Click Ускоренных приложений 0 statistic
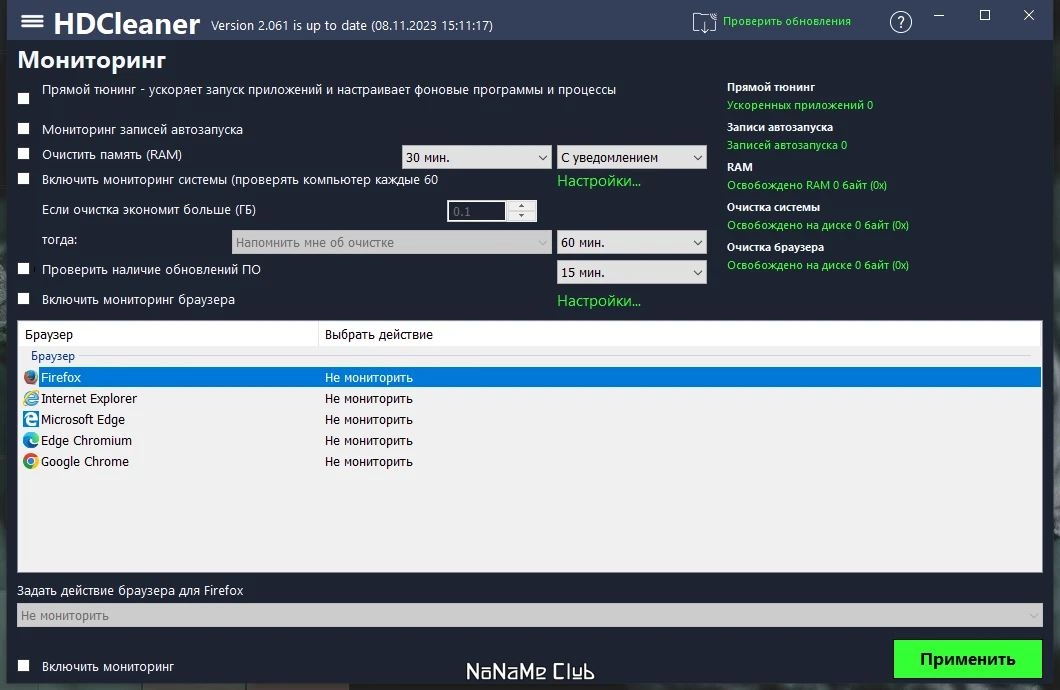Viewport: 1060px width, 690px height. coord(800,105)
